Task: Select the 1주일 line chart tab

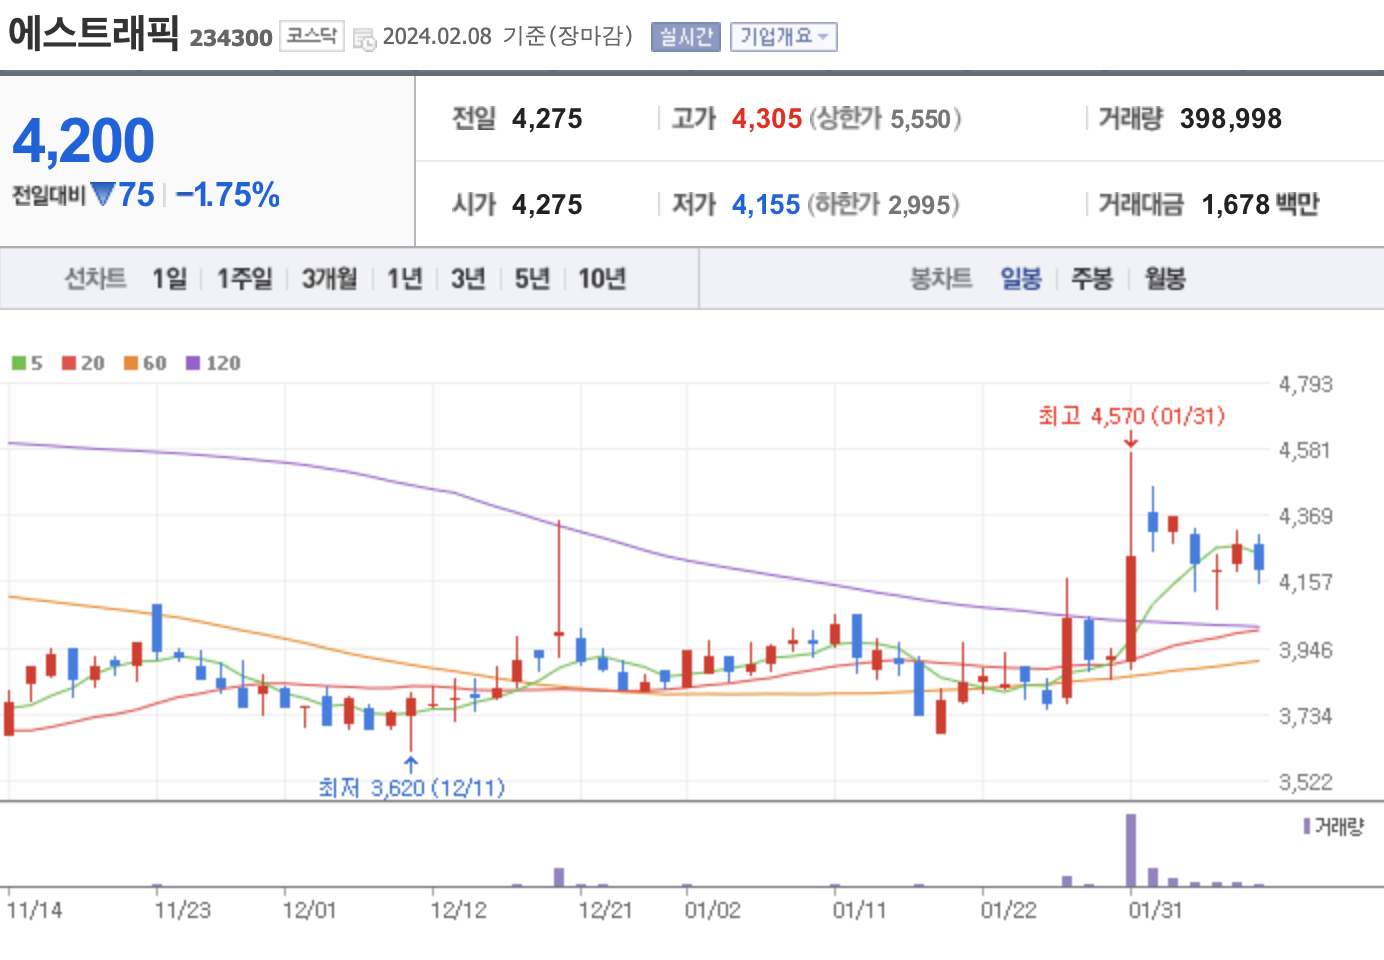Action: tap(245, 278)
